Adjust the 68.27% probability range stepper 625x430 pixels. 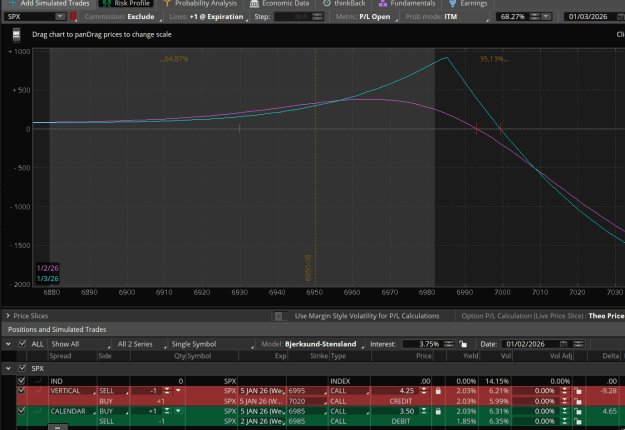(535, 17)
